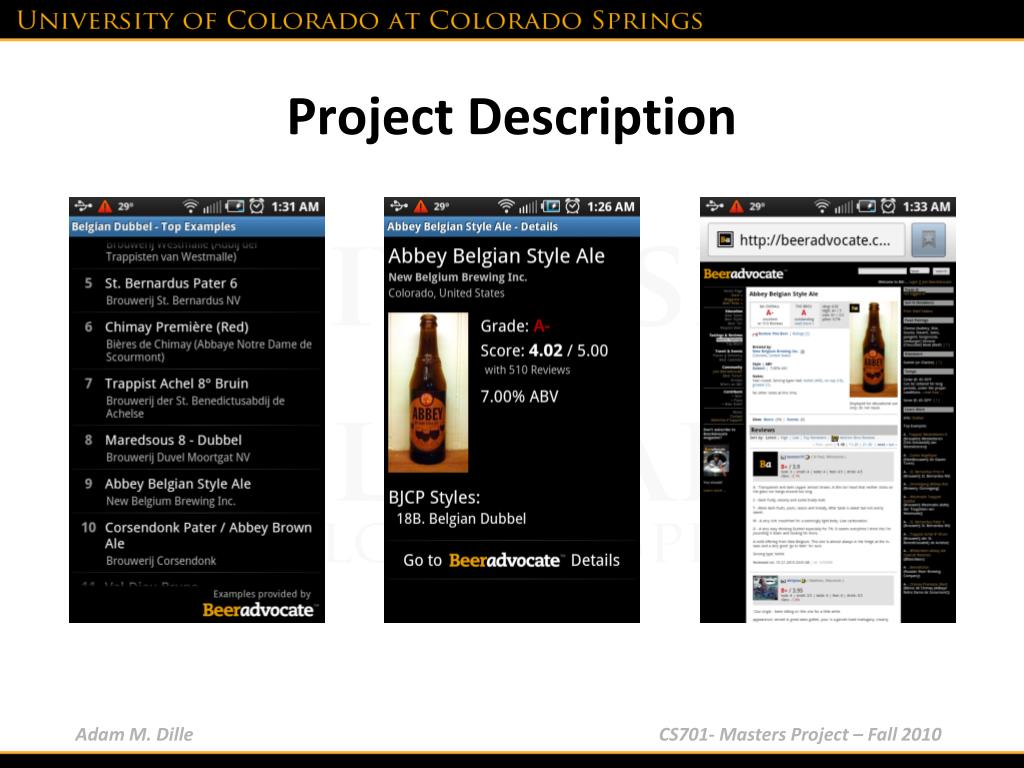The height and width of the screenshot is (768, 1024).
Task: Tap 'Go to Beeradvocate Details' button
Action: pyautogui.click(x=511, y=560)
